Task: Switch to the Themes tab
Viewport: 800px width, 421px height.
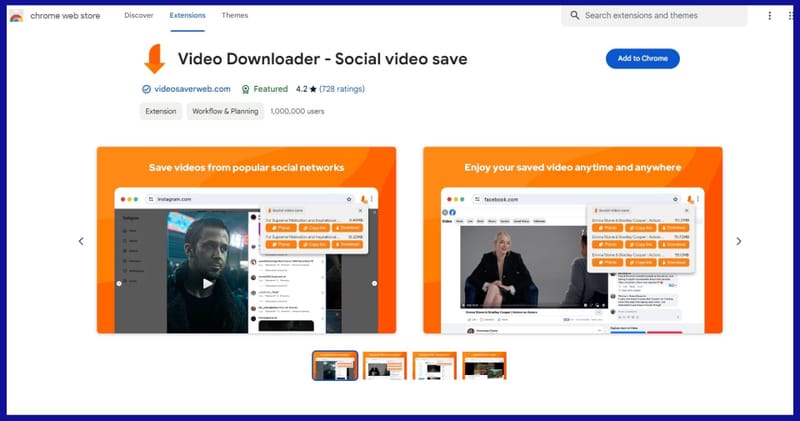Action: pos(235,16)
